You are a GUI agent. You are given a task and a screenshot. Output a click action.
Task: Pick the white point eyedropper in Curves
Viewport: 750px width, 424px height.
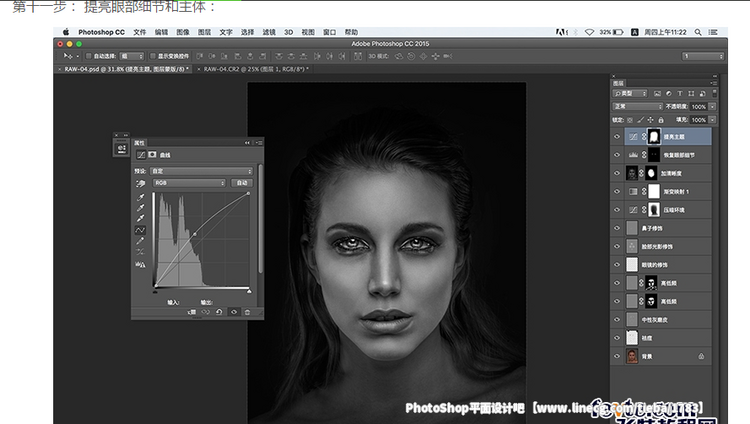(x=141, y=217)
